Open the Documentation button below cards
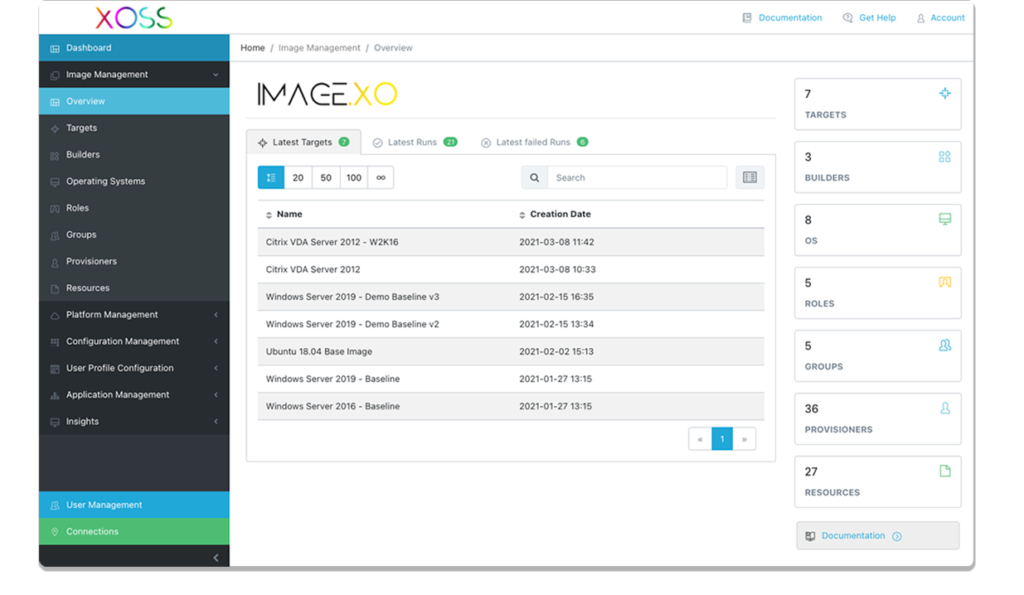 tap(878, 536)
